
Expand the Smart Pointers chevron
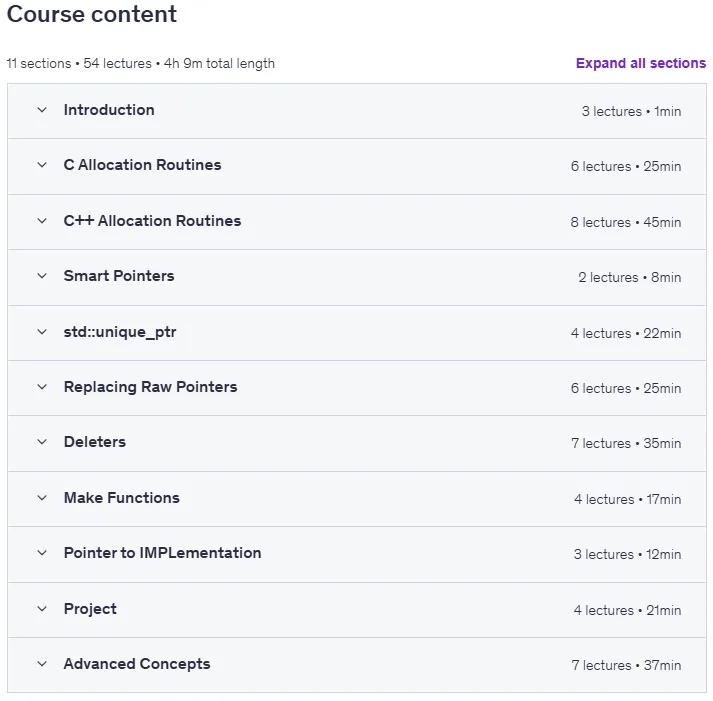click(x=42, y=276)
